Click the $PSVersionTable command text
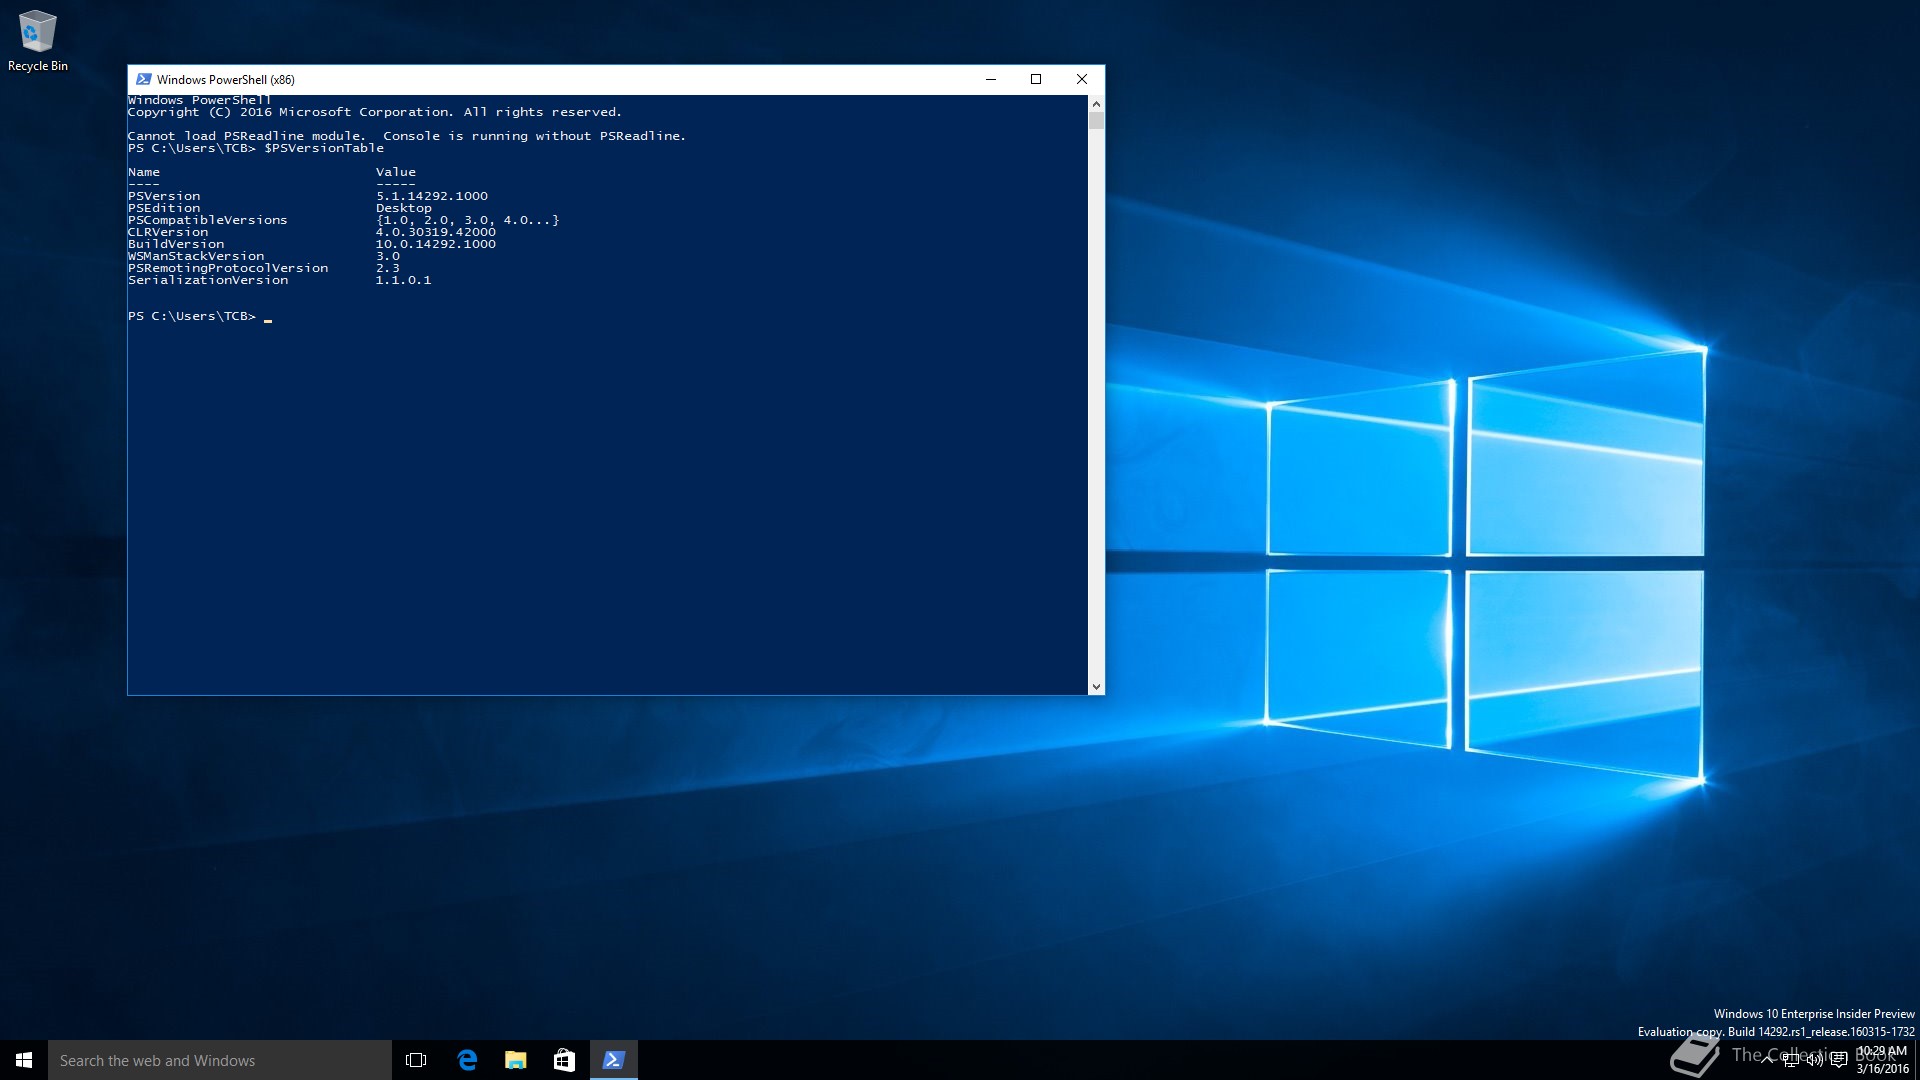The height and width of the screenshot is (1080, 1920). pos(324,148)
